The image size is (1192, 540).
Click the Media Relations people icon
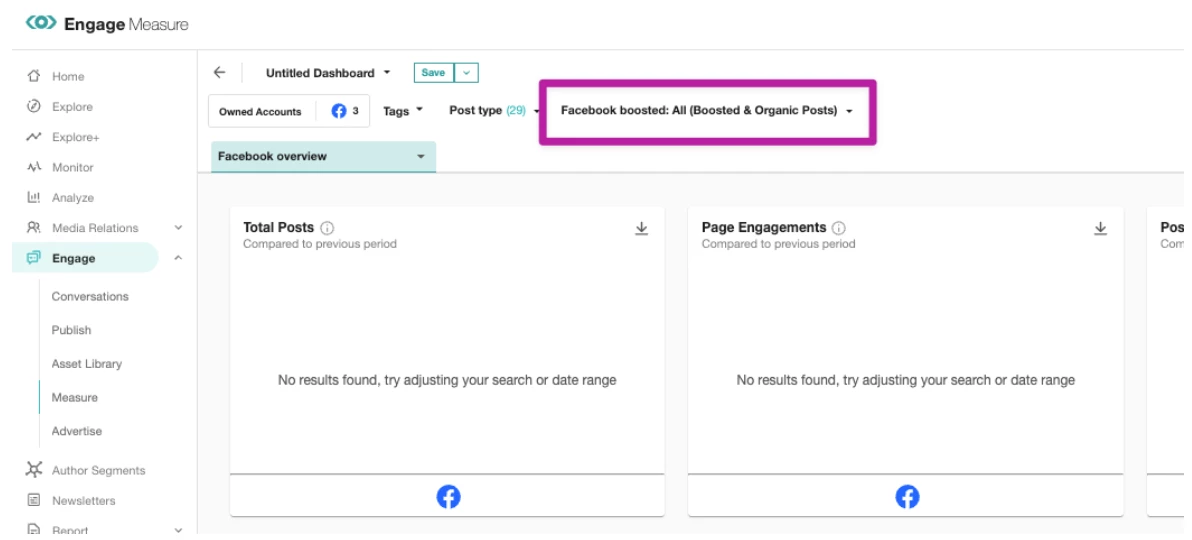pyautogui.click(x=33, y=227)
